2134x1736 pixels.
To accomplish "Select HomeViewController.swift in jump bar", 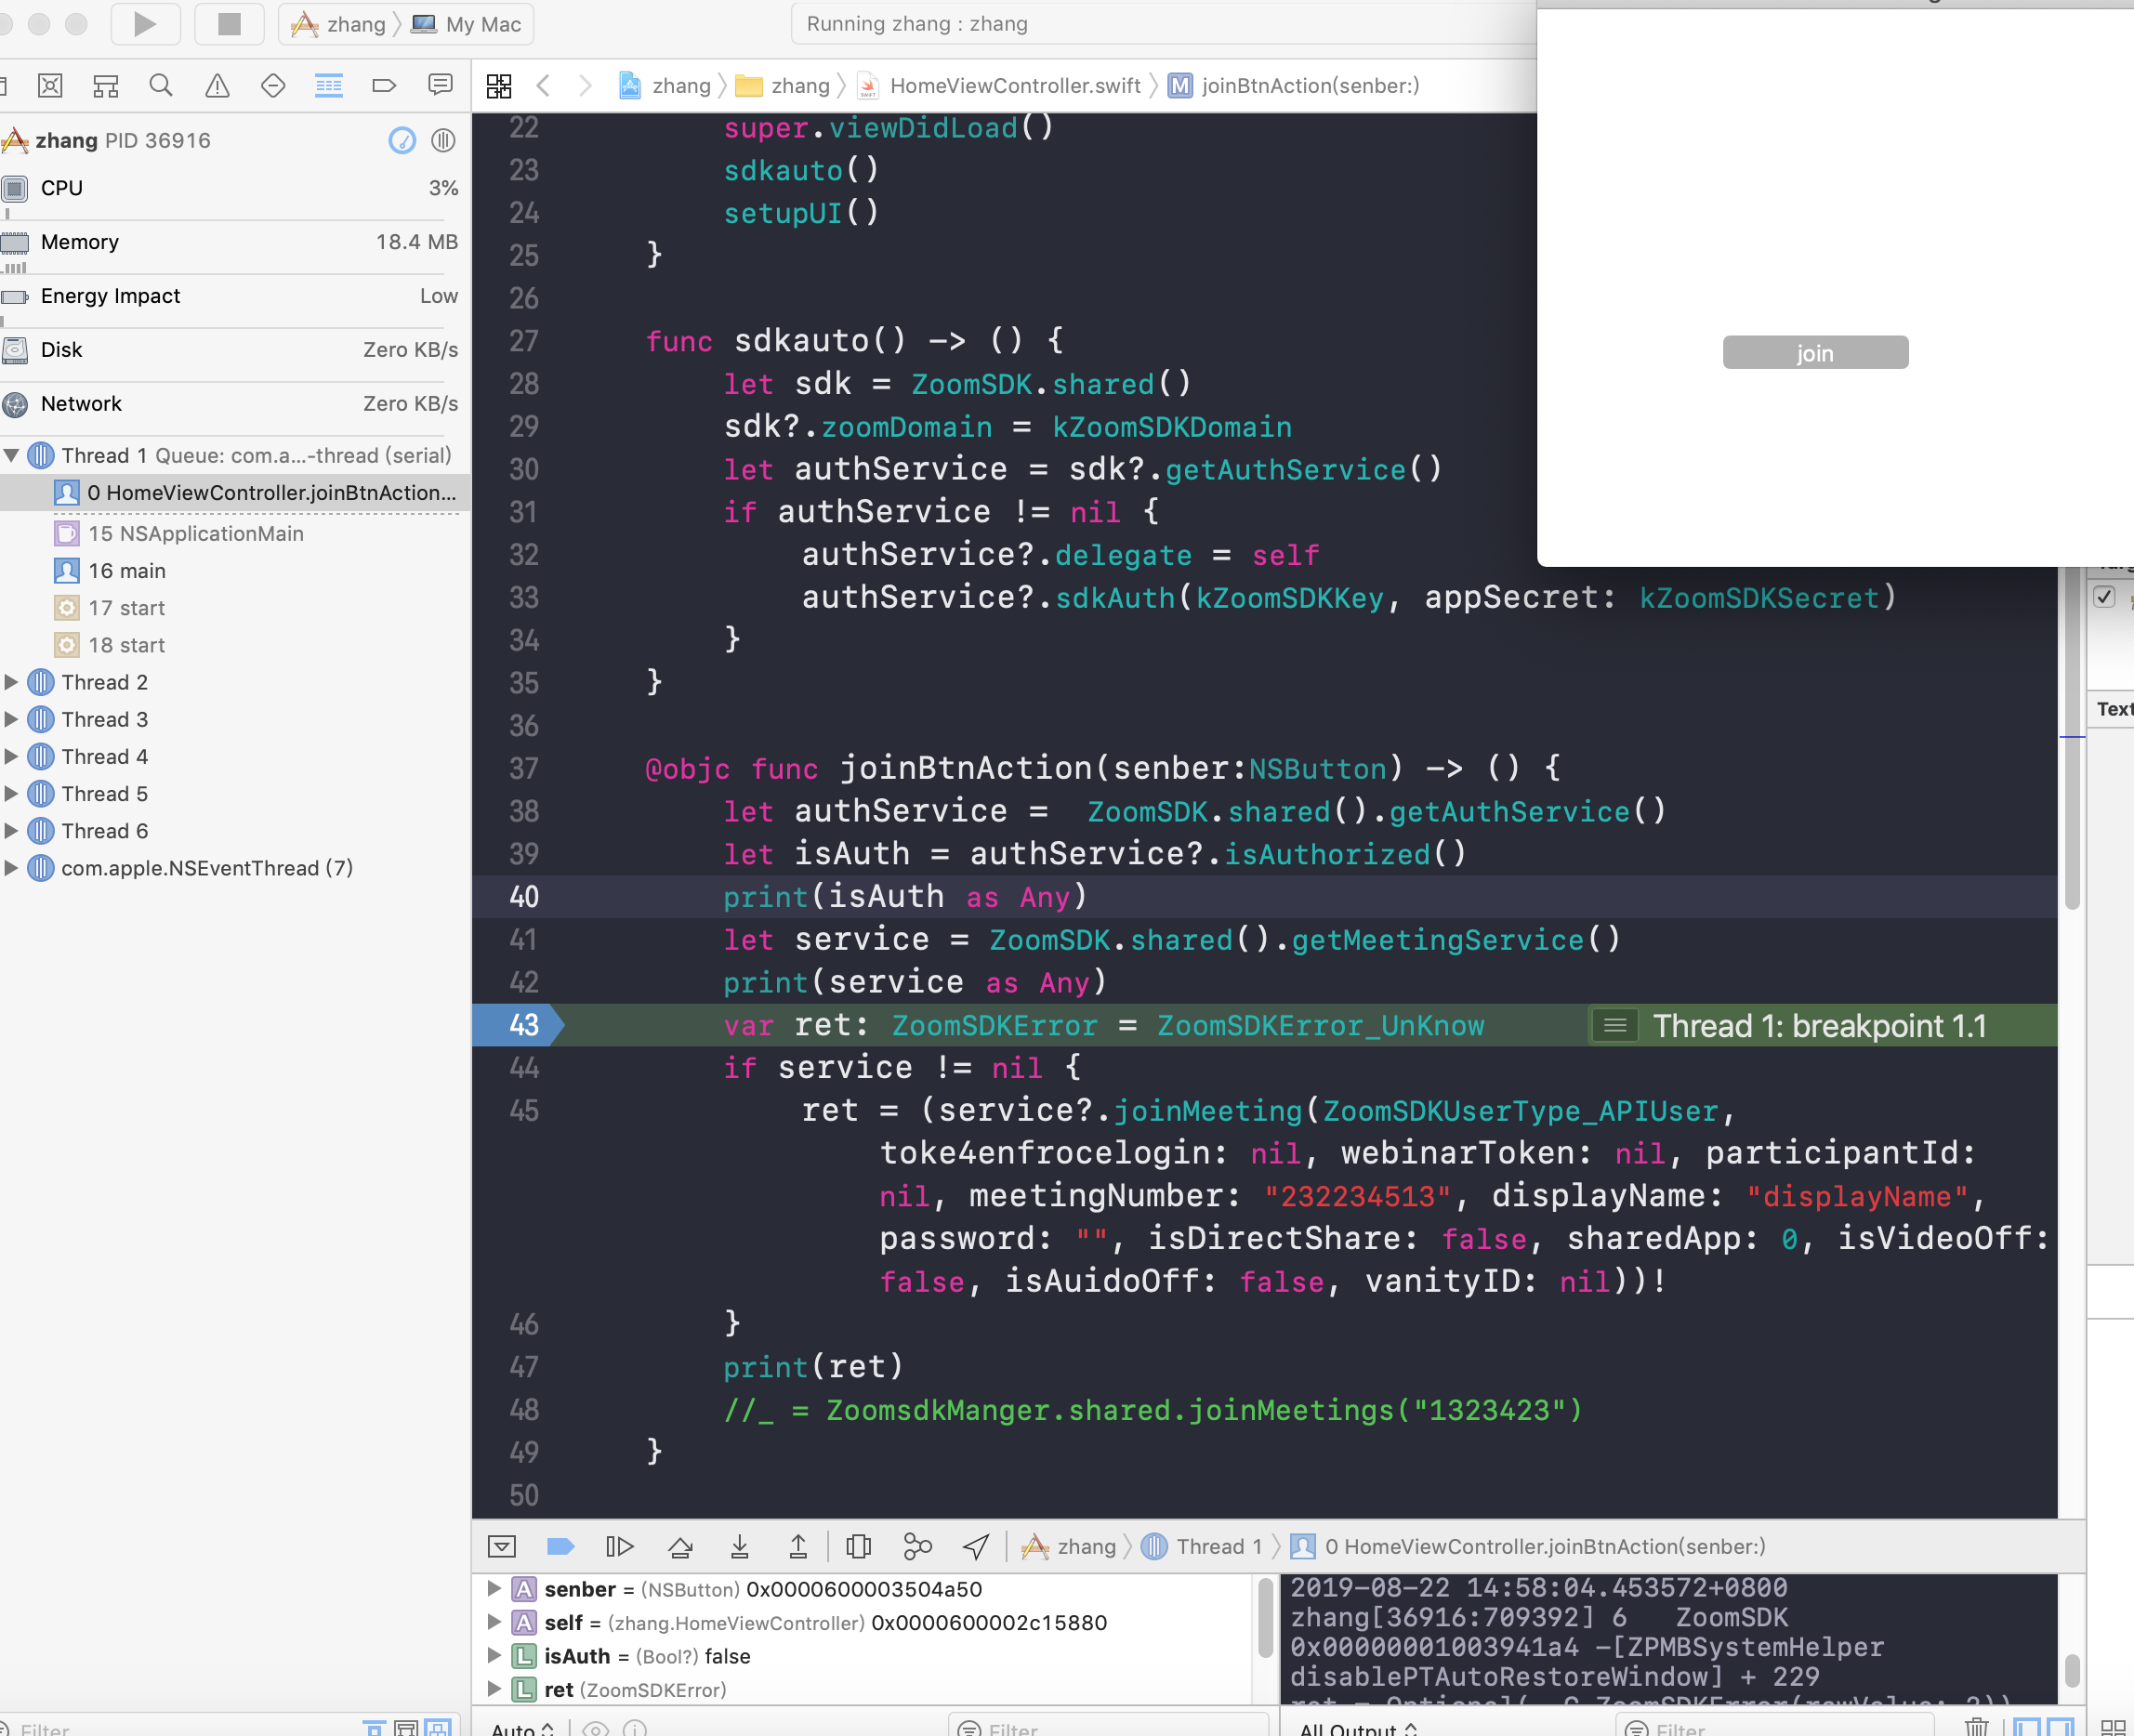I will coord(1013,86).
